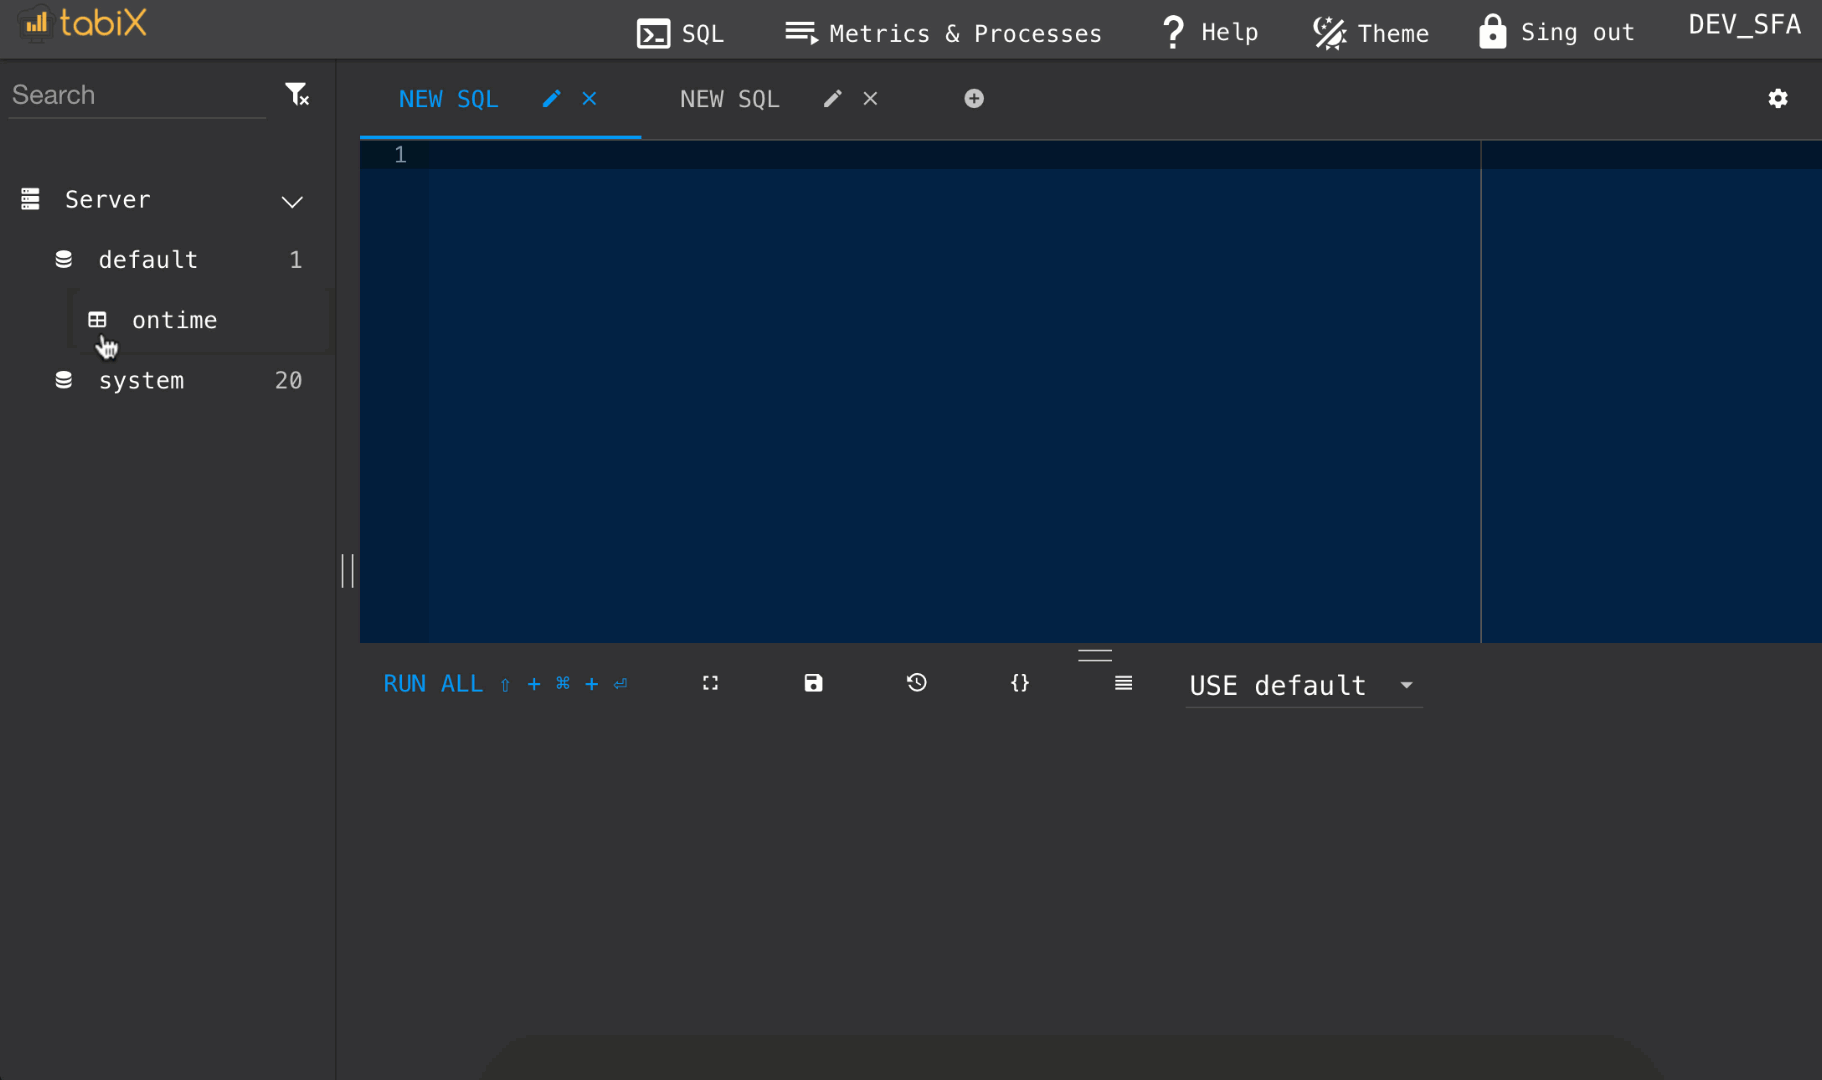The height and width of the screenshot is (1080, 1822).
Task: Switch to the second NEW SQL tab
Action: [x=729, y=98]
